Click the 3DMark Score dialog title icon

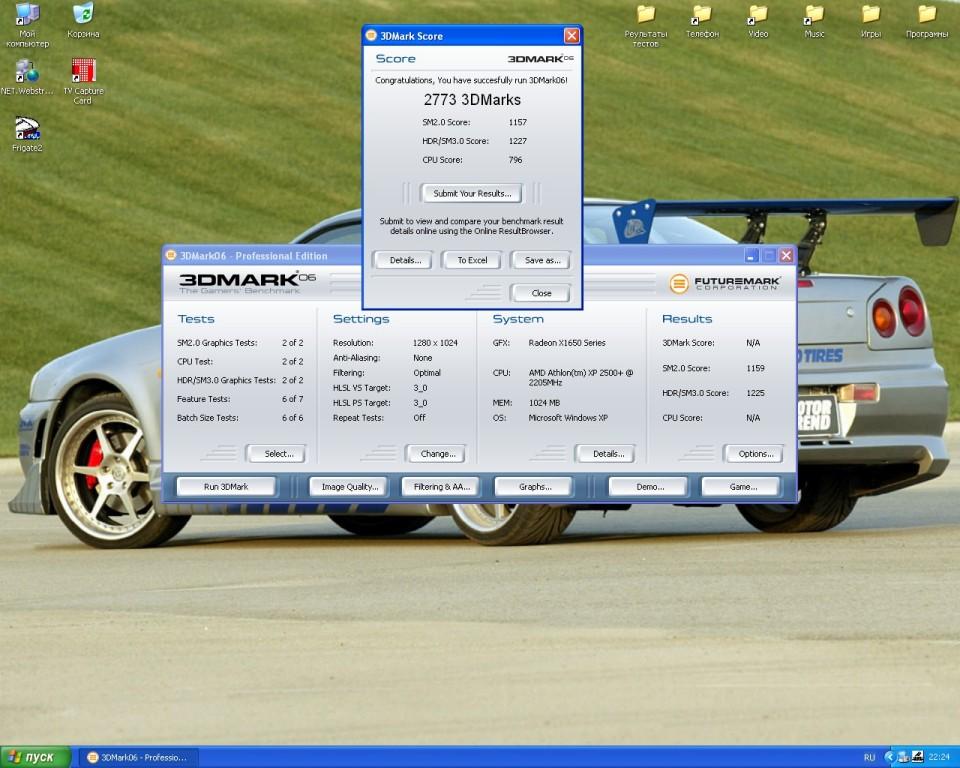pos(371,36)
